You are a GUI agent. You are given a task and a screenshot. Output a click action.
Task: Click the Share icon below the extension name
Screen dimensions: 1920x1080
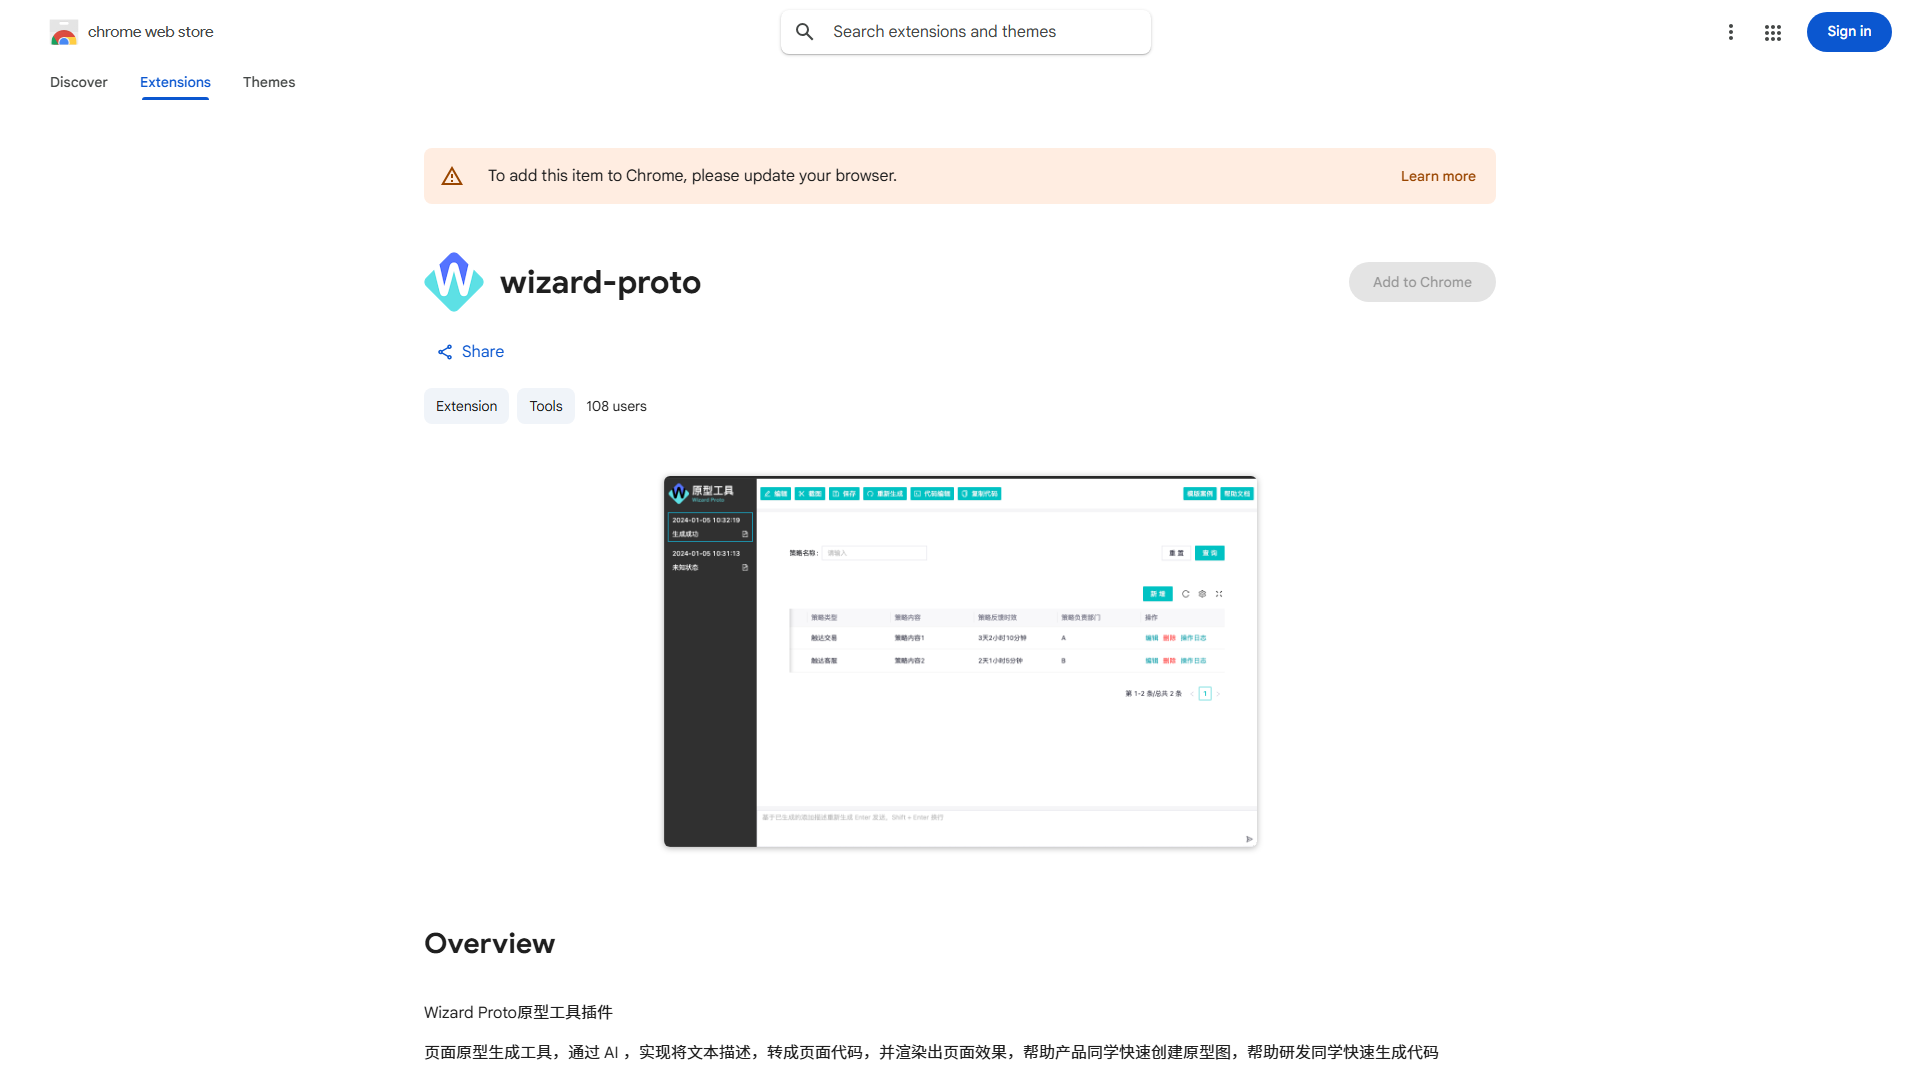tap(445, 351)
